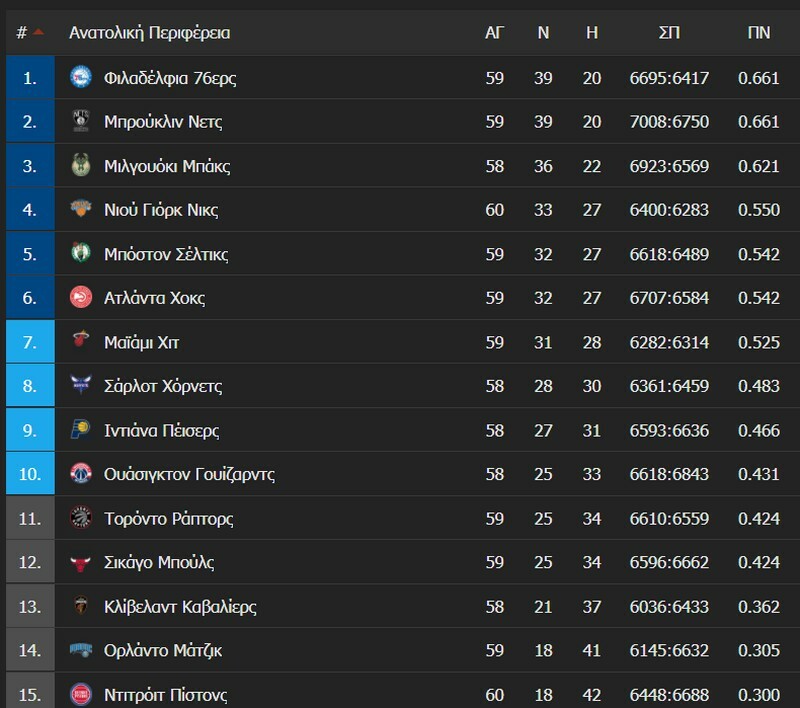Click the Detroit Pistons logo
The image size is (800, 708).
click(81, 693)
